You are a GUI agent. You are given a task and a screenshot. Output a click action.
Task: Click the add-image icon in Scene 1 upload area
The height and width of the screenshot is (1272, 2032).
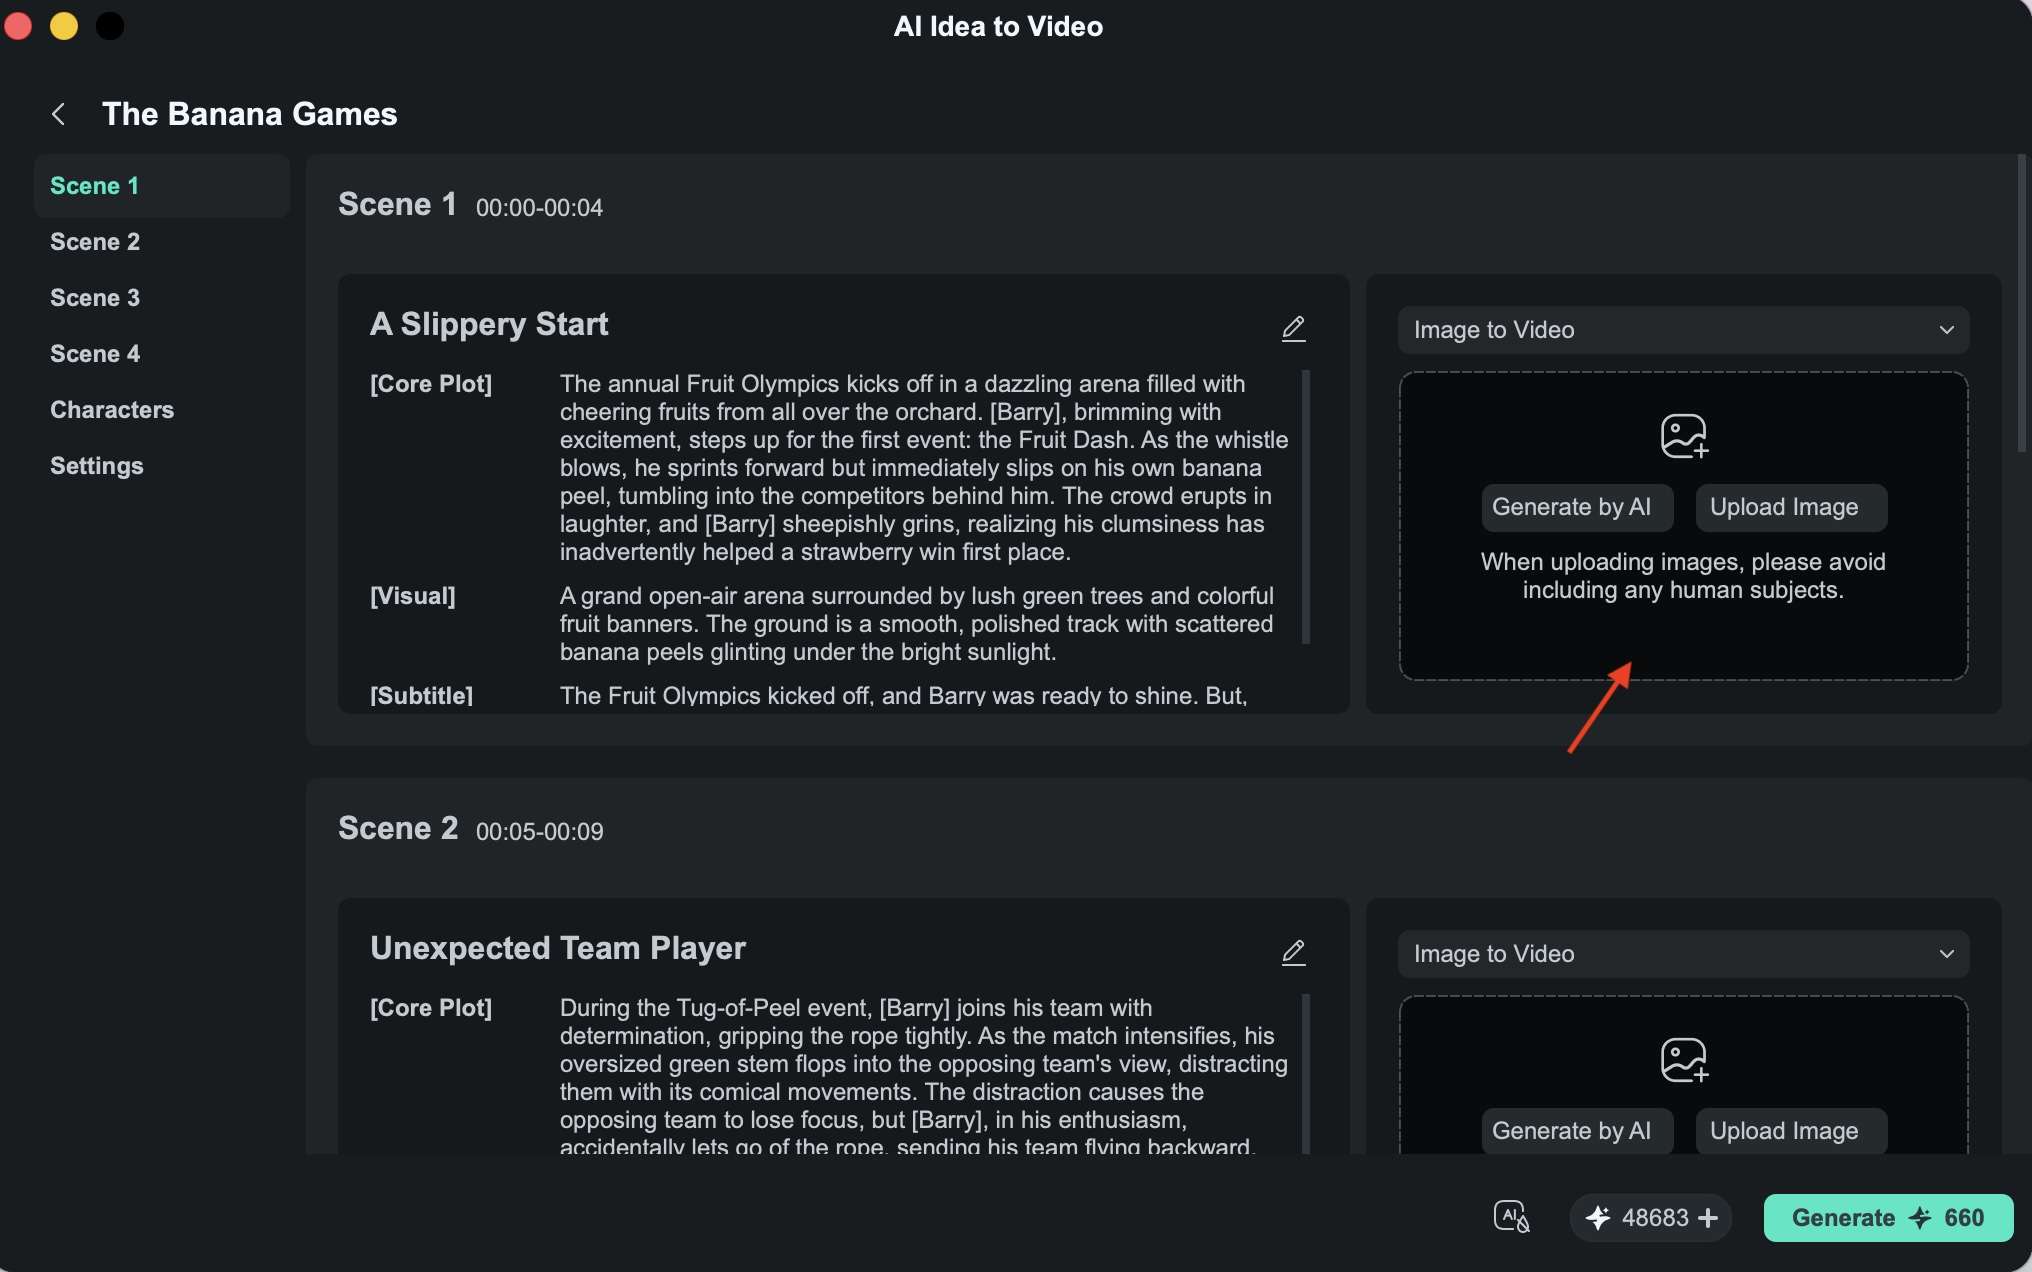pos(1684,436)
